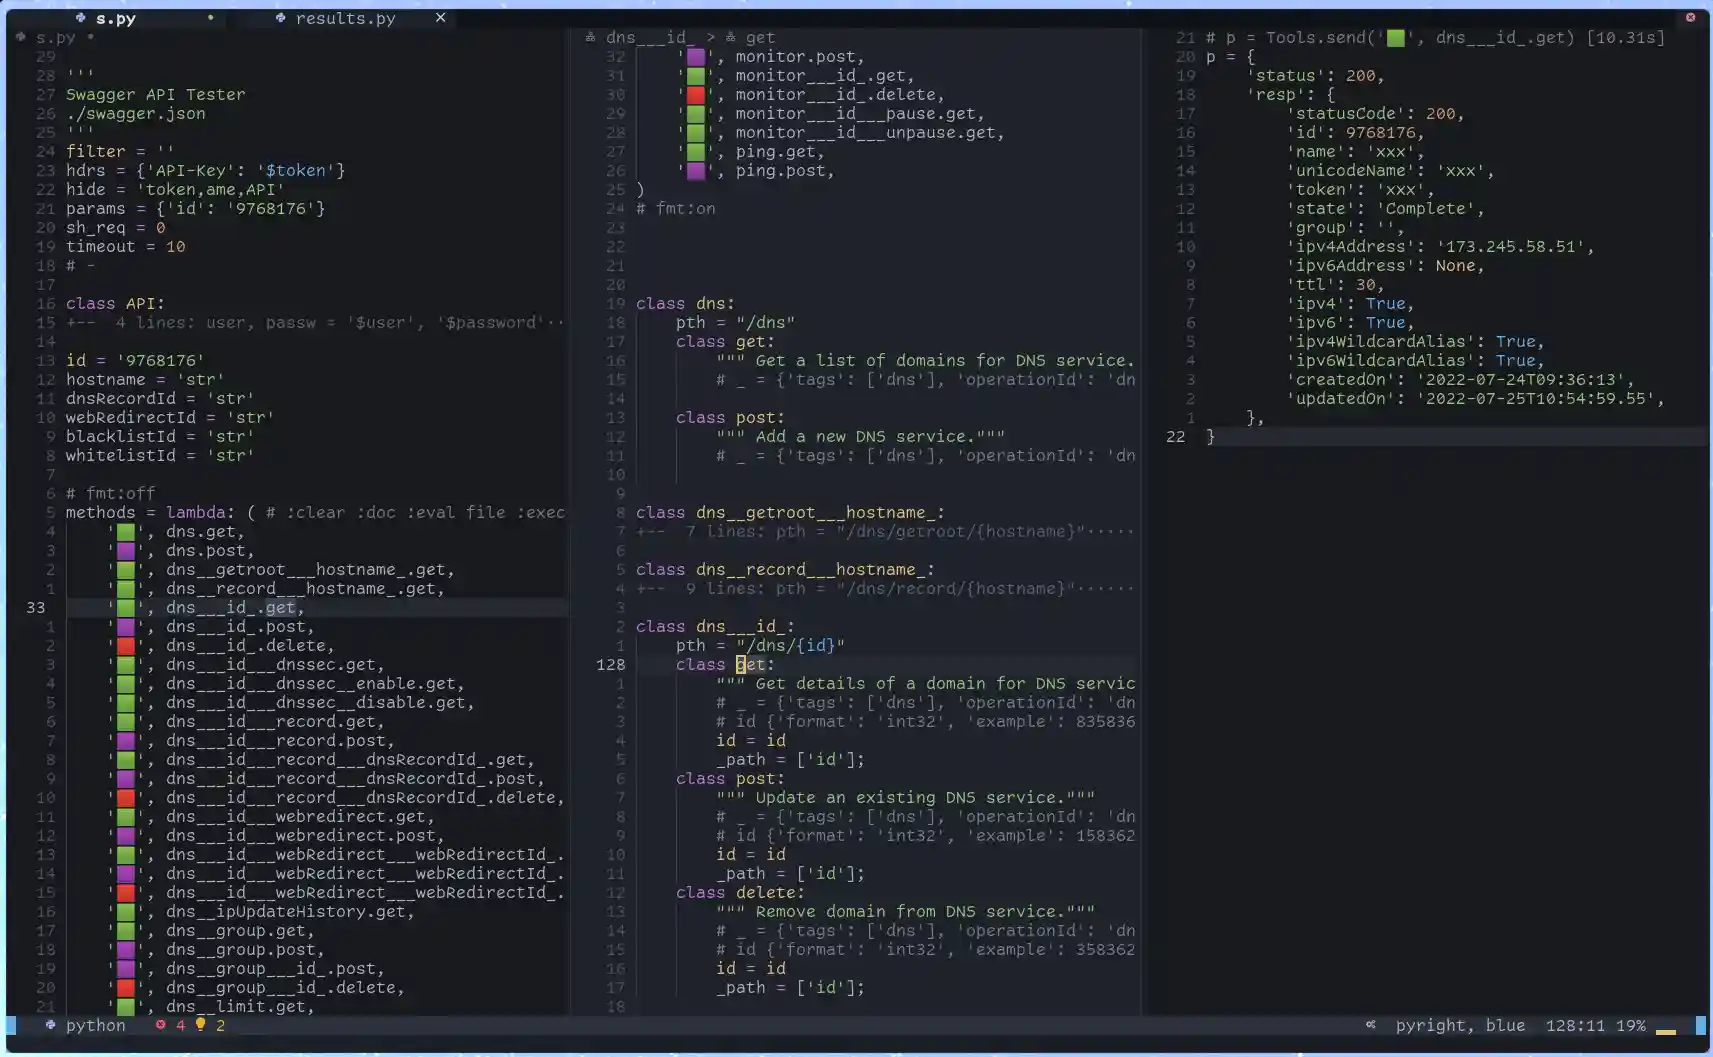Click the green swatch beside dns.get
This screenshot has height=1057, width=1713.
pos(126,532)
